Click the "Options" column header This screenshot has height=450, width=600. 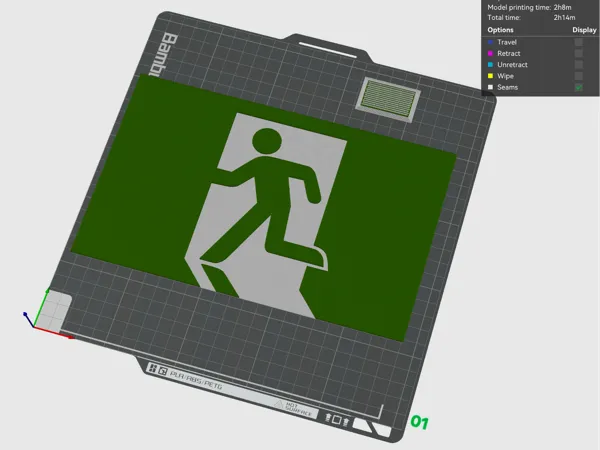pyautogui.click(x=500, y=30)
